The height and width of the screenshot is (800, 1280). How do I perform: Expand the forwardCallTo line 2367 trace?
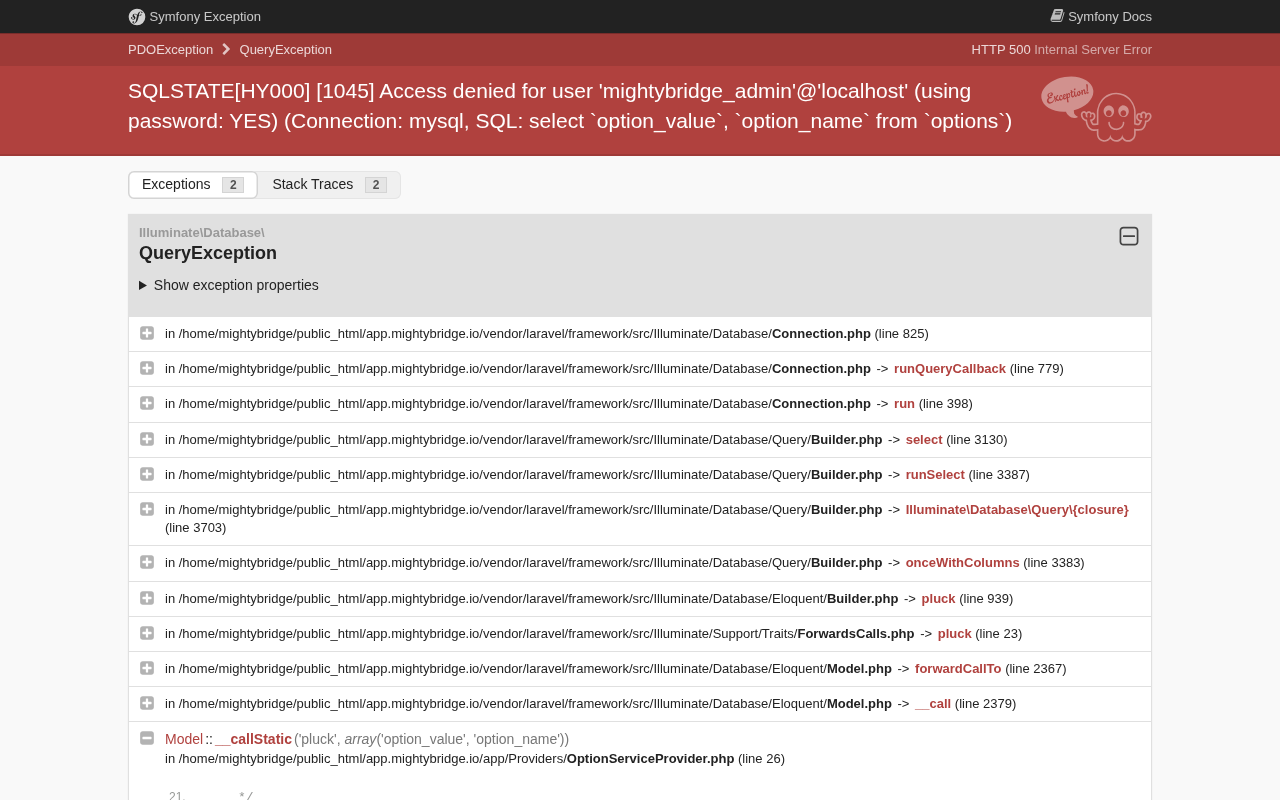tap(147, 668)
